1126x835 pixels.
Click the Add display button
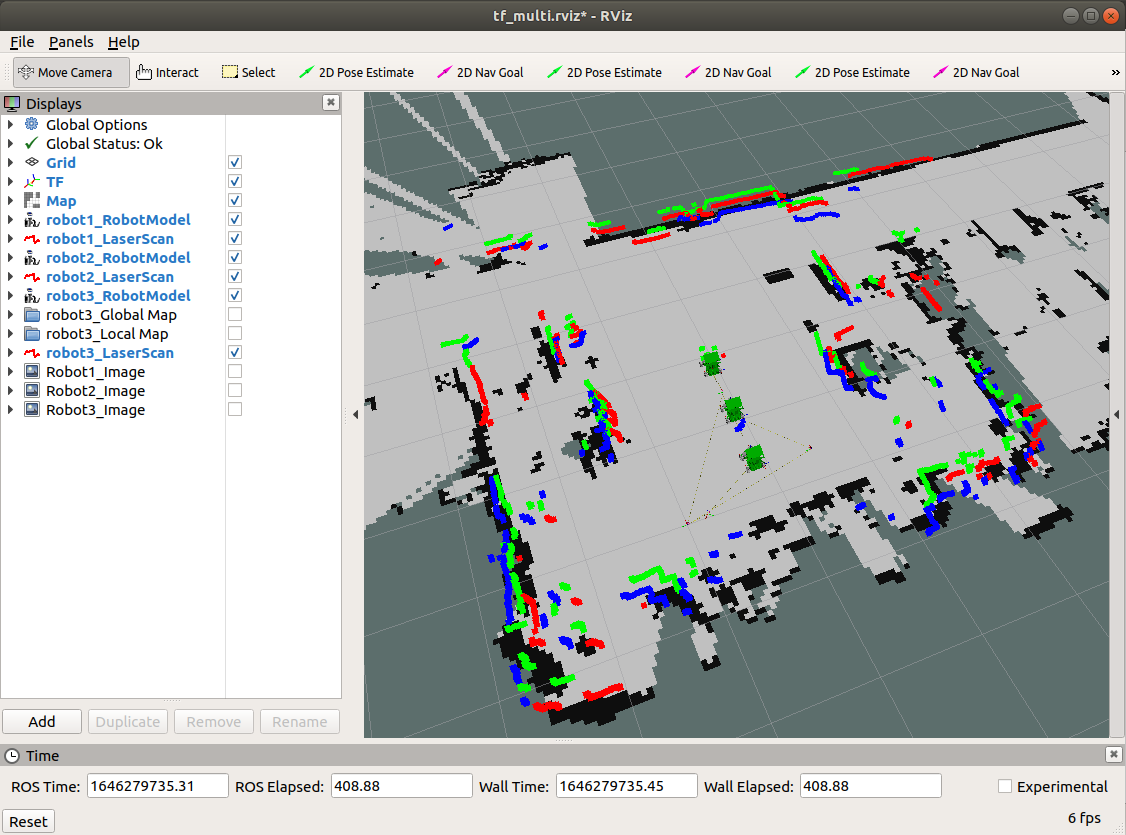(42, 722)
